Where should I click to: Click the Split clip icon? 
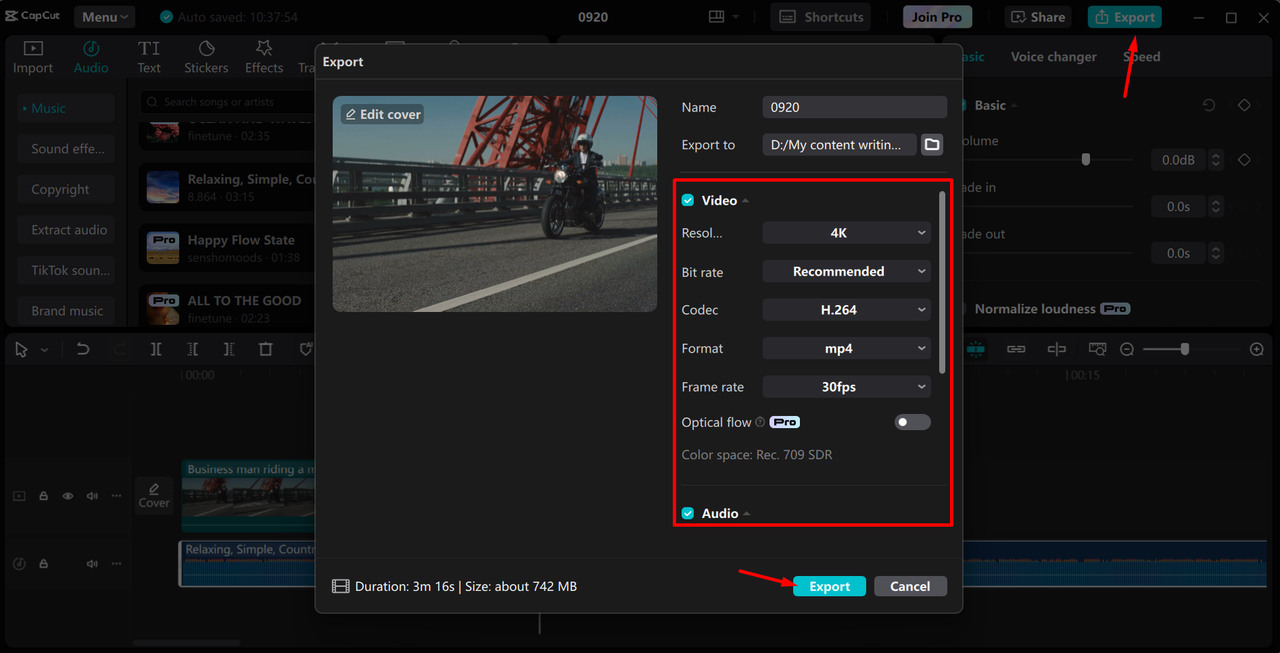(156, 349)
